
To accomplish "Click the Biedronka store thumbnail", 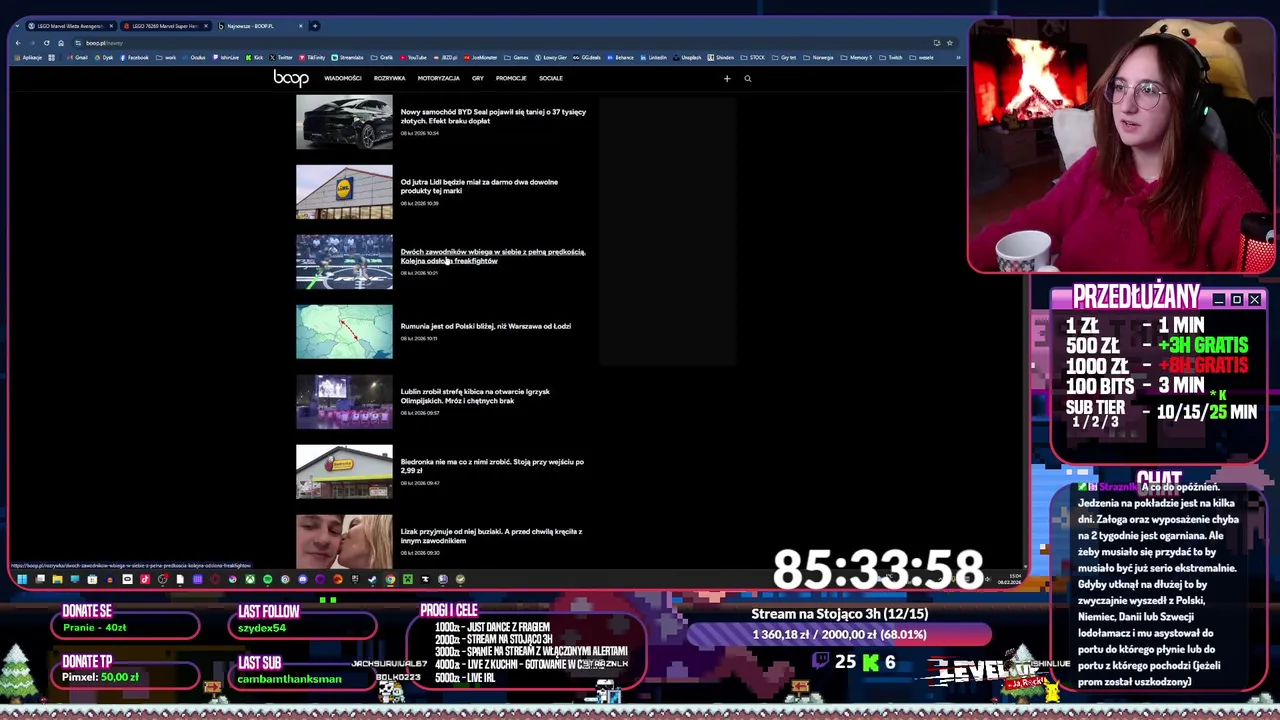I will [x=344, y=472].
